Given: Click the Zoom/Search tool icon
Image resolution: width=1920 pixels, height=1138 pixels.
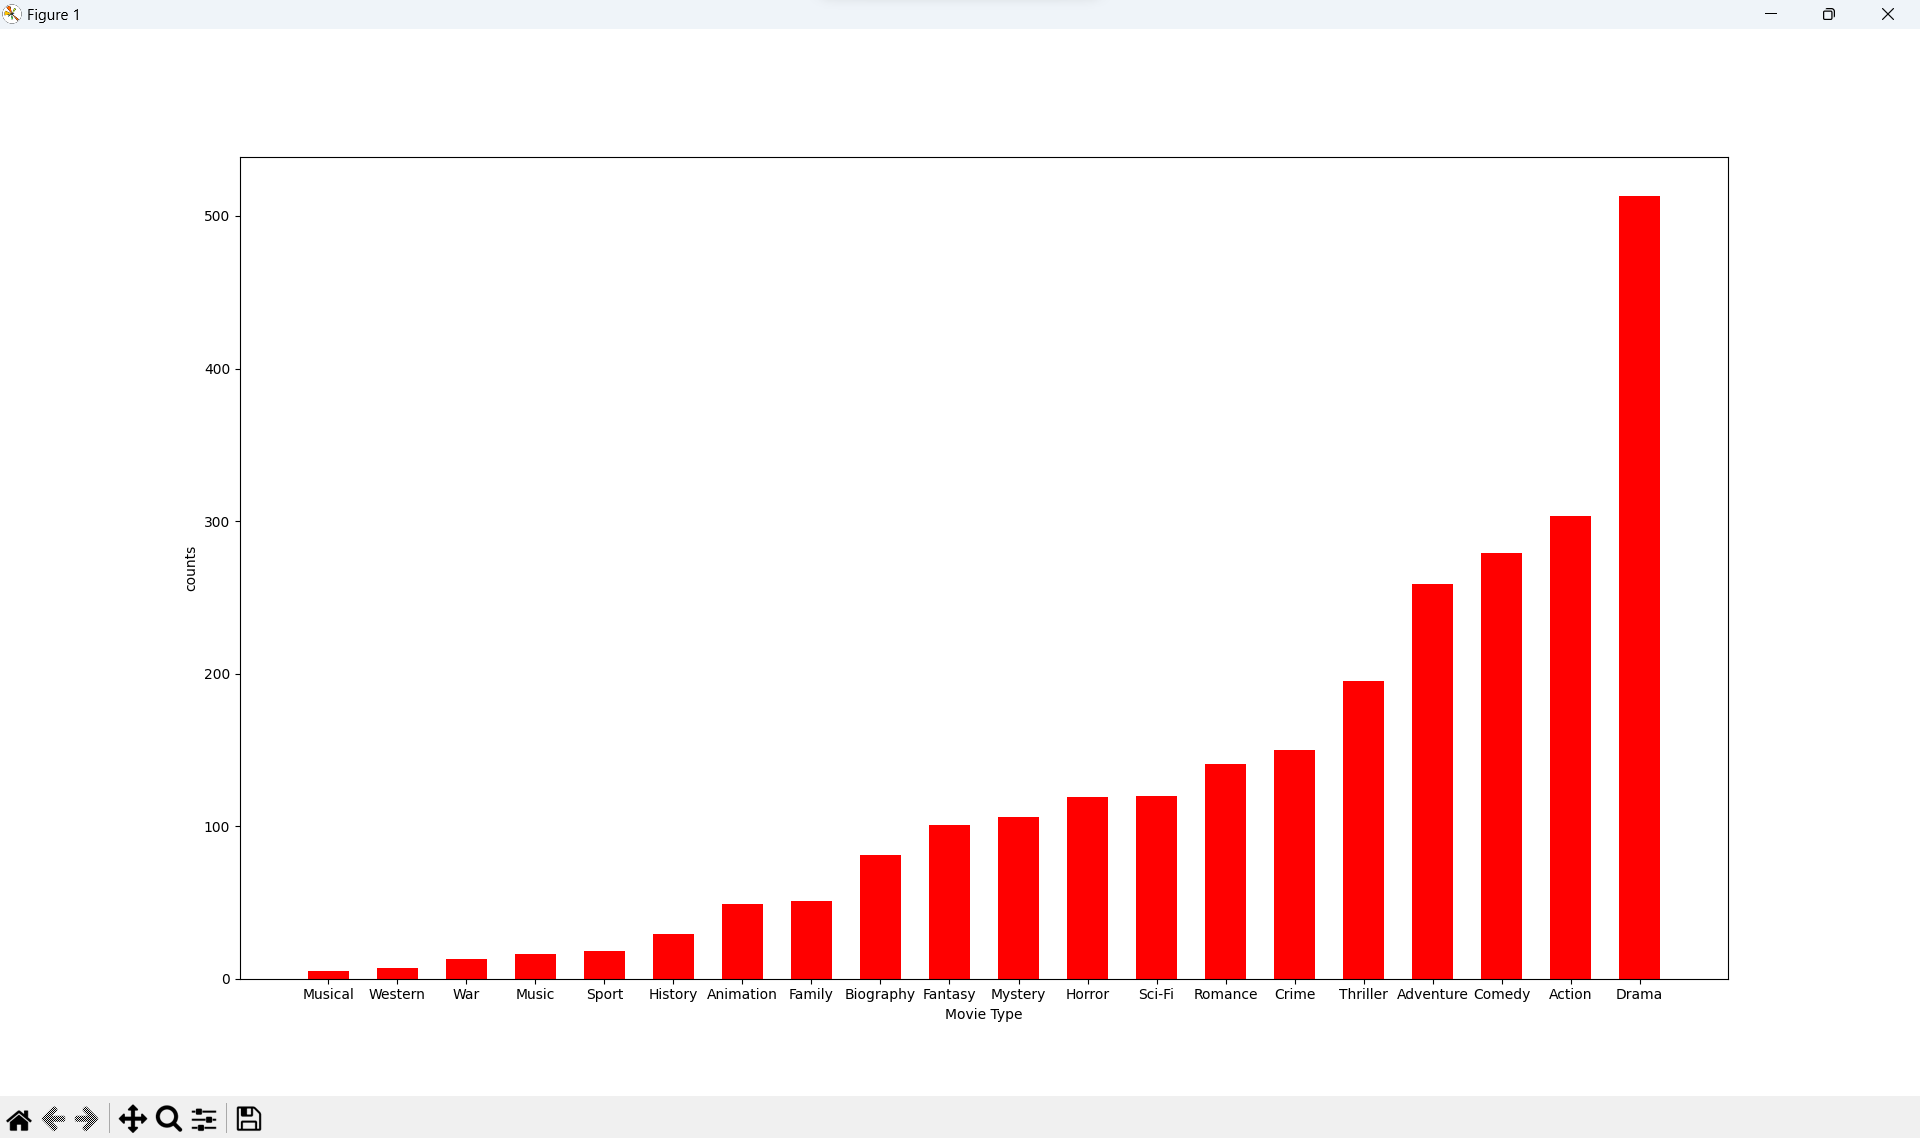Looking at the screenshot, I should (169, 1118).
